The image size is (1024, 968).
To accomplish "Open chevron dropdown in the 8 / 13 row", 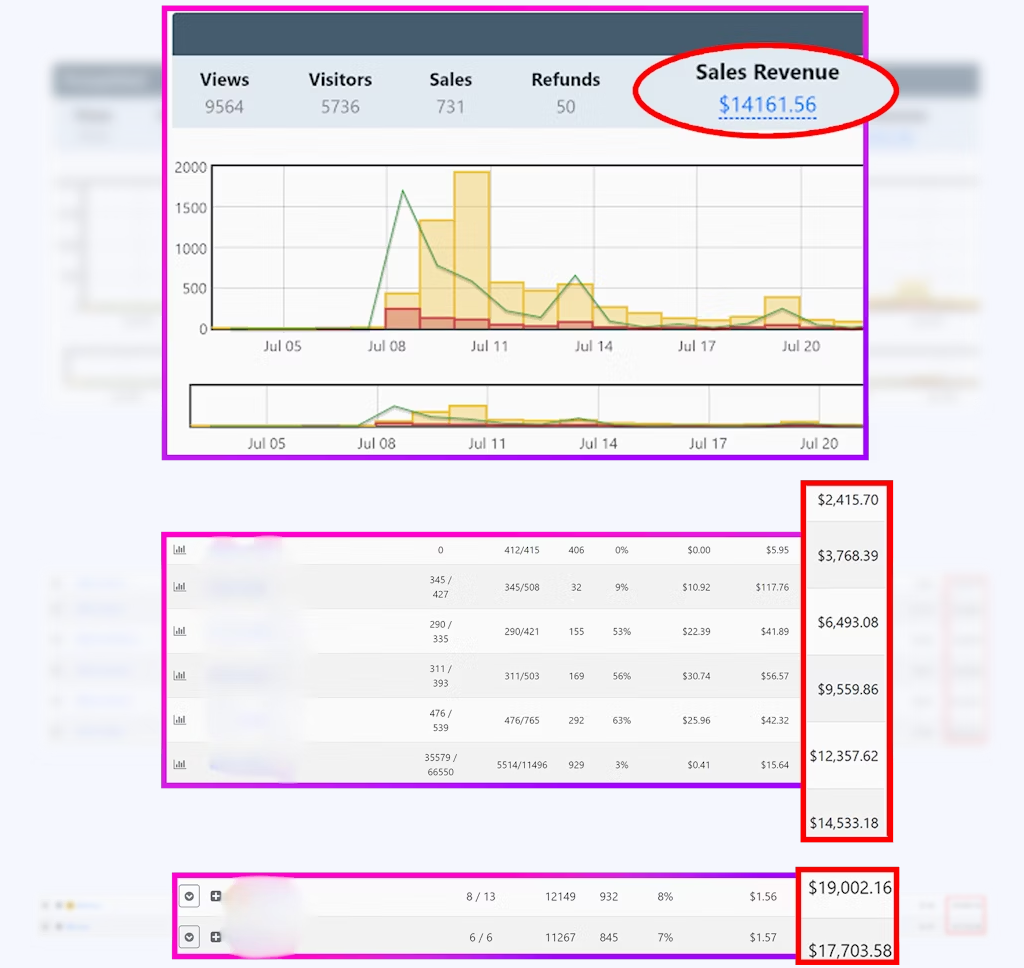I will pos(189,896).
